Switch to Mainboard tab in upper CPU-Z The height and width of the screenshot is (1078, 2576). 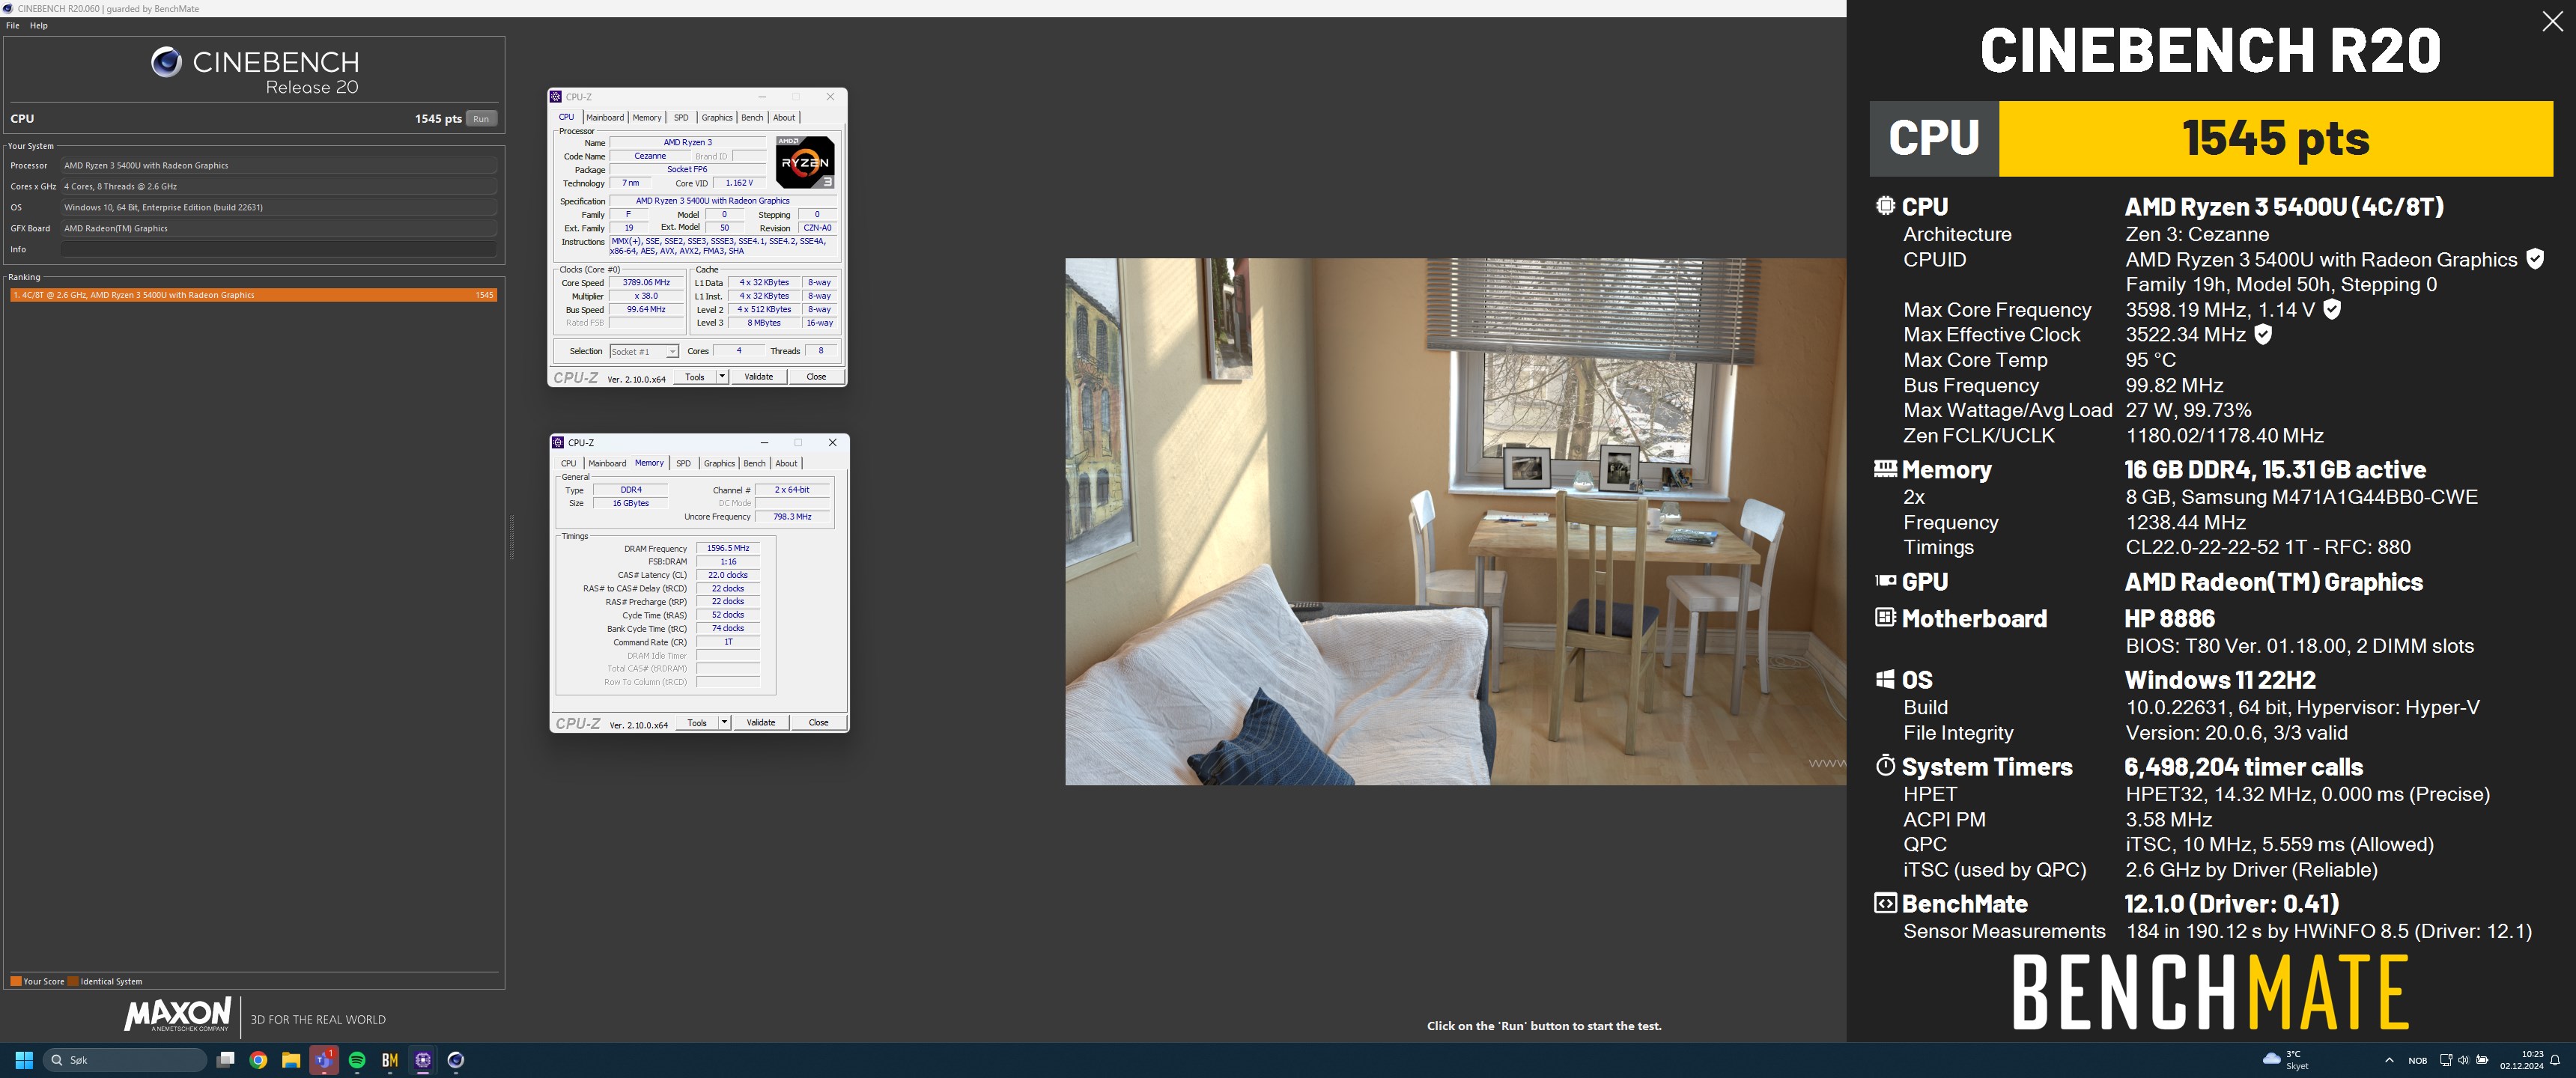605,117
